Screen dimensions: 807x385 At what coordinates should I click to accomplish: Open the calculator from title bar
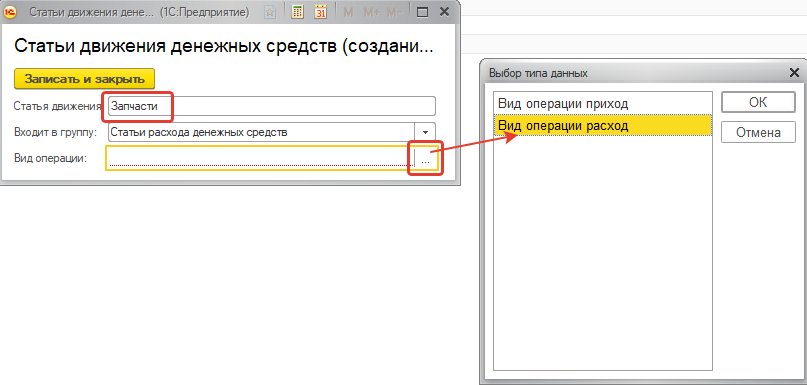click(x=297, y=12)
